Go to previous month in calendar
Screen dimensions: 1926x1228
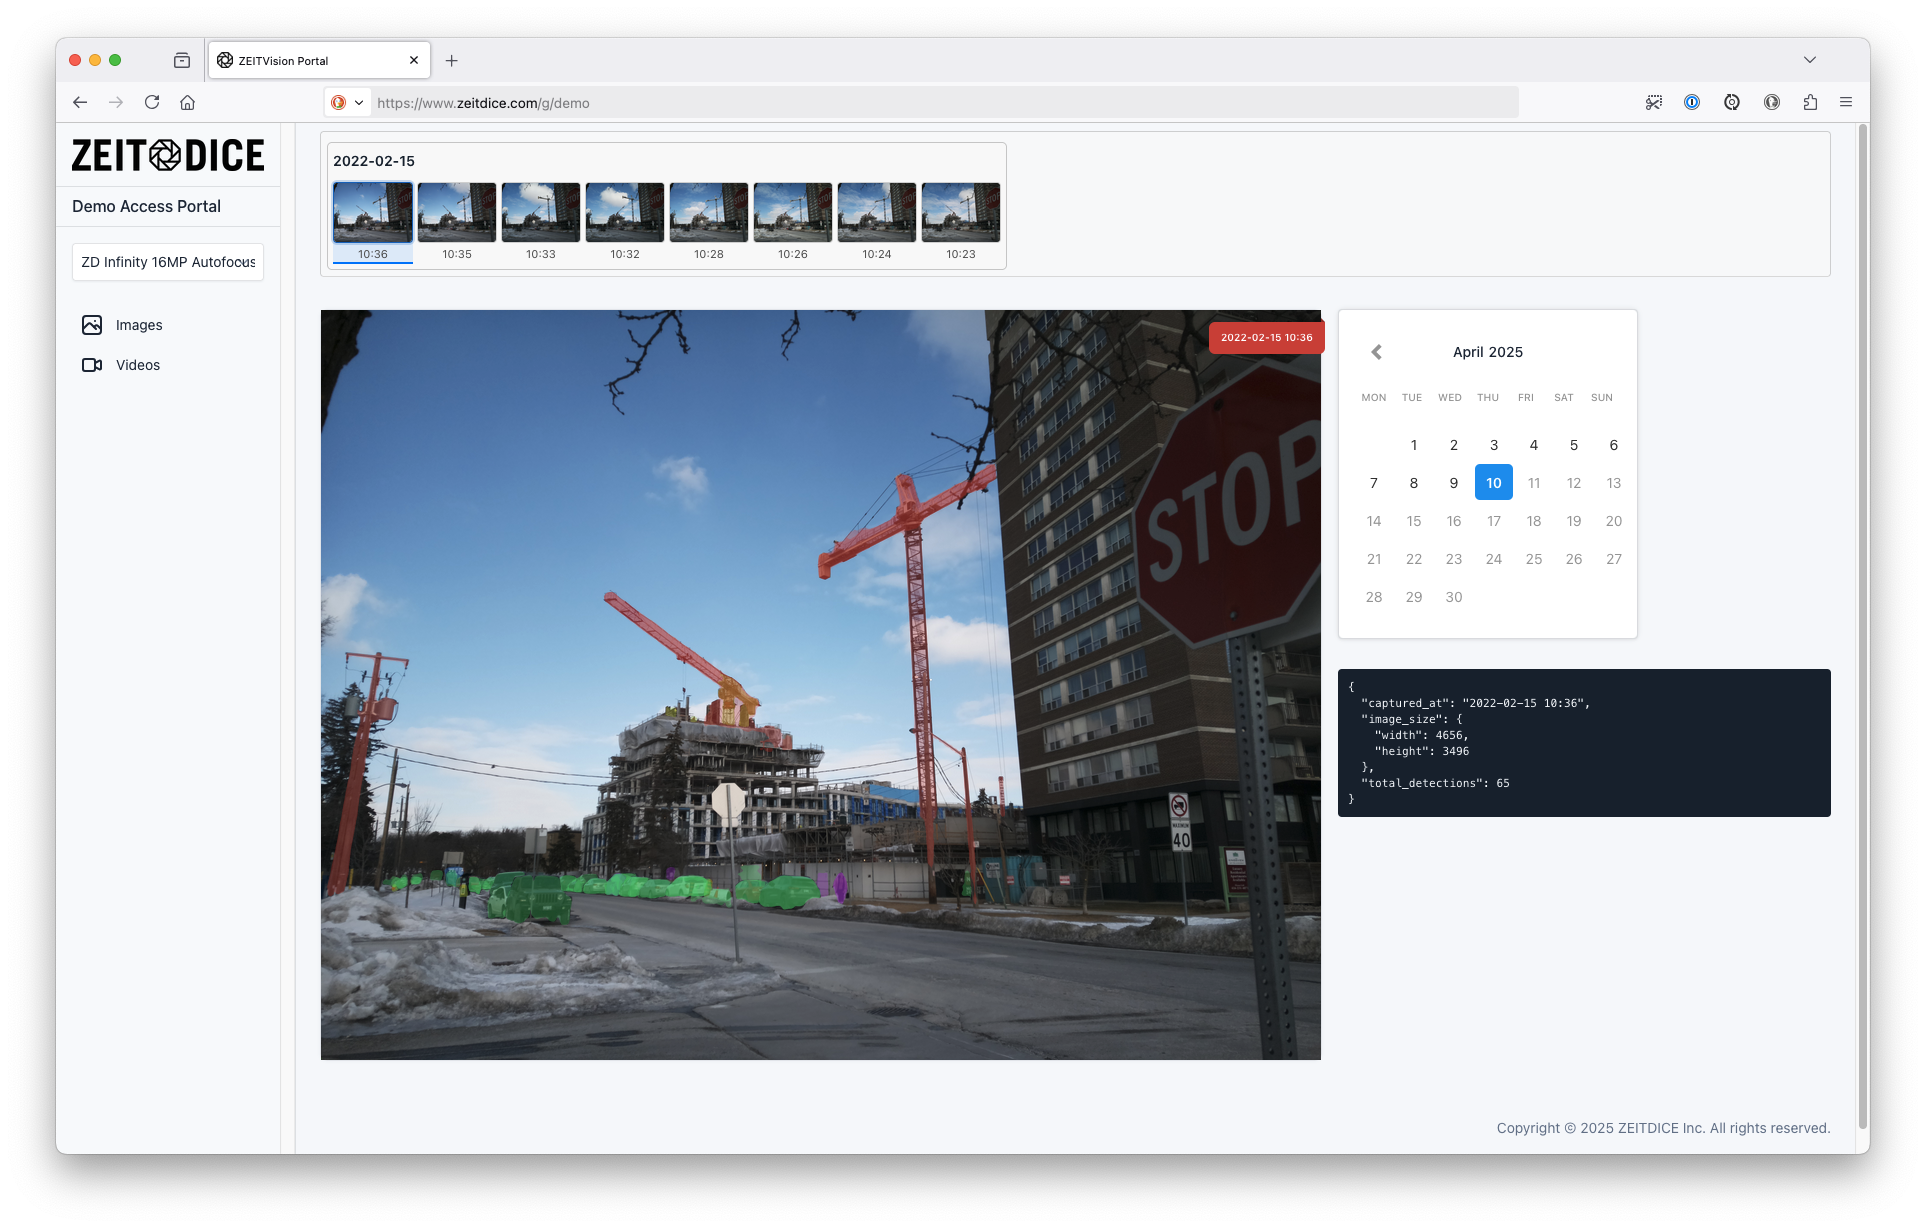coord(1376,352)
